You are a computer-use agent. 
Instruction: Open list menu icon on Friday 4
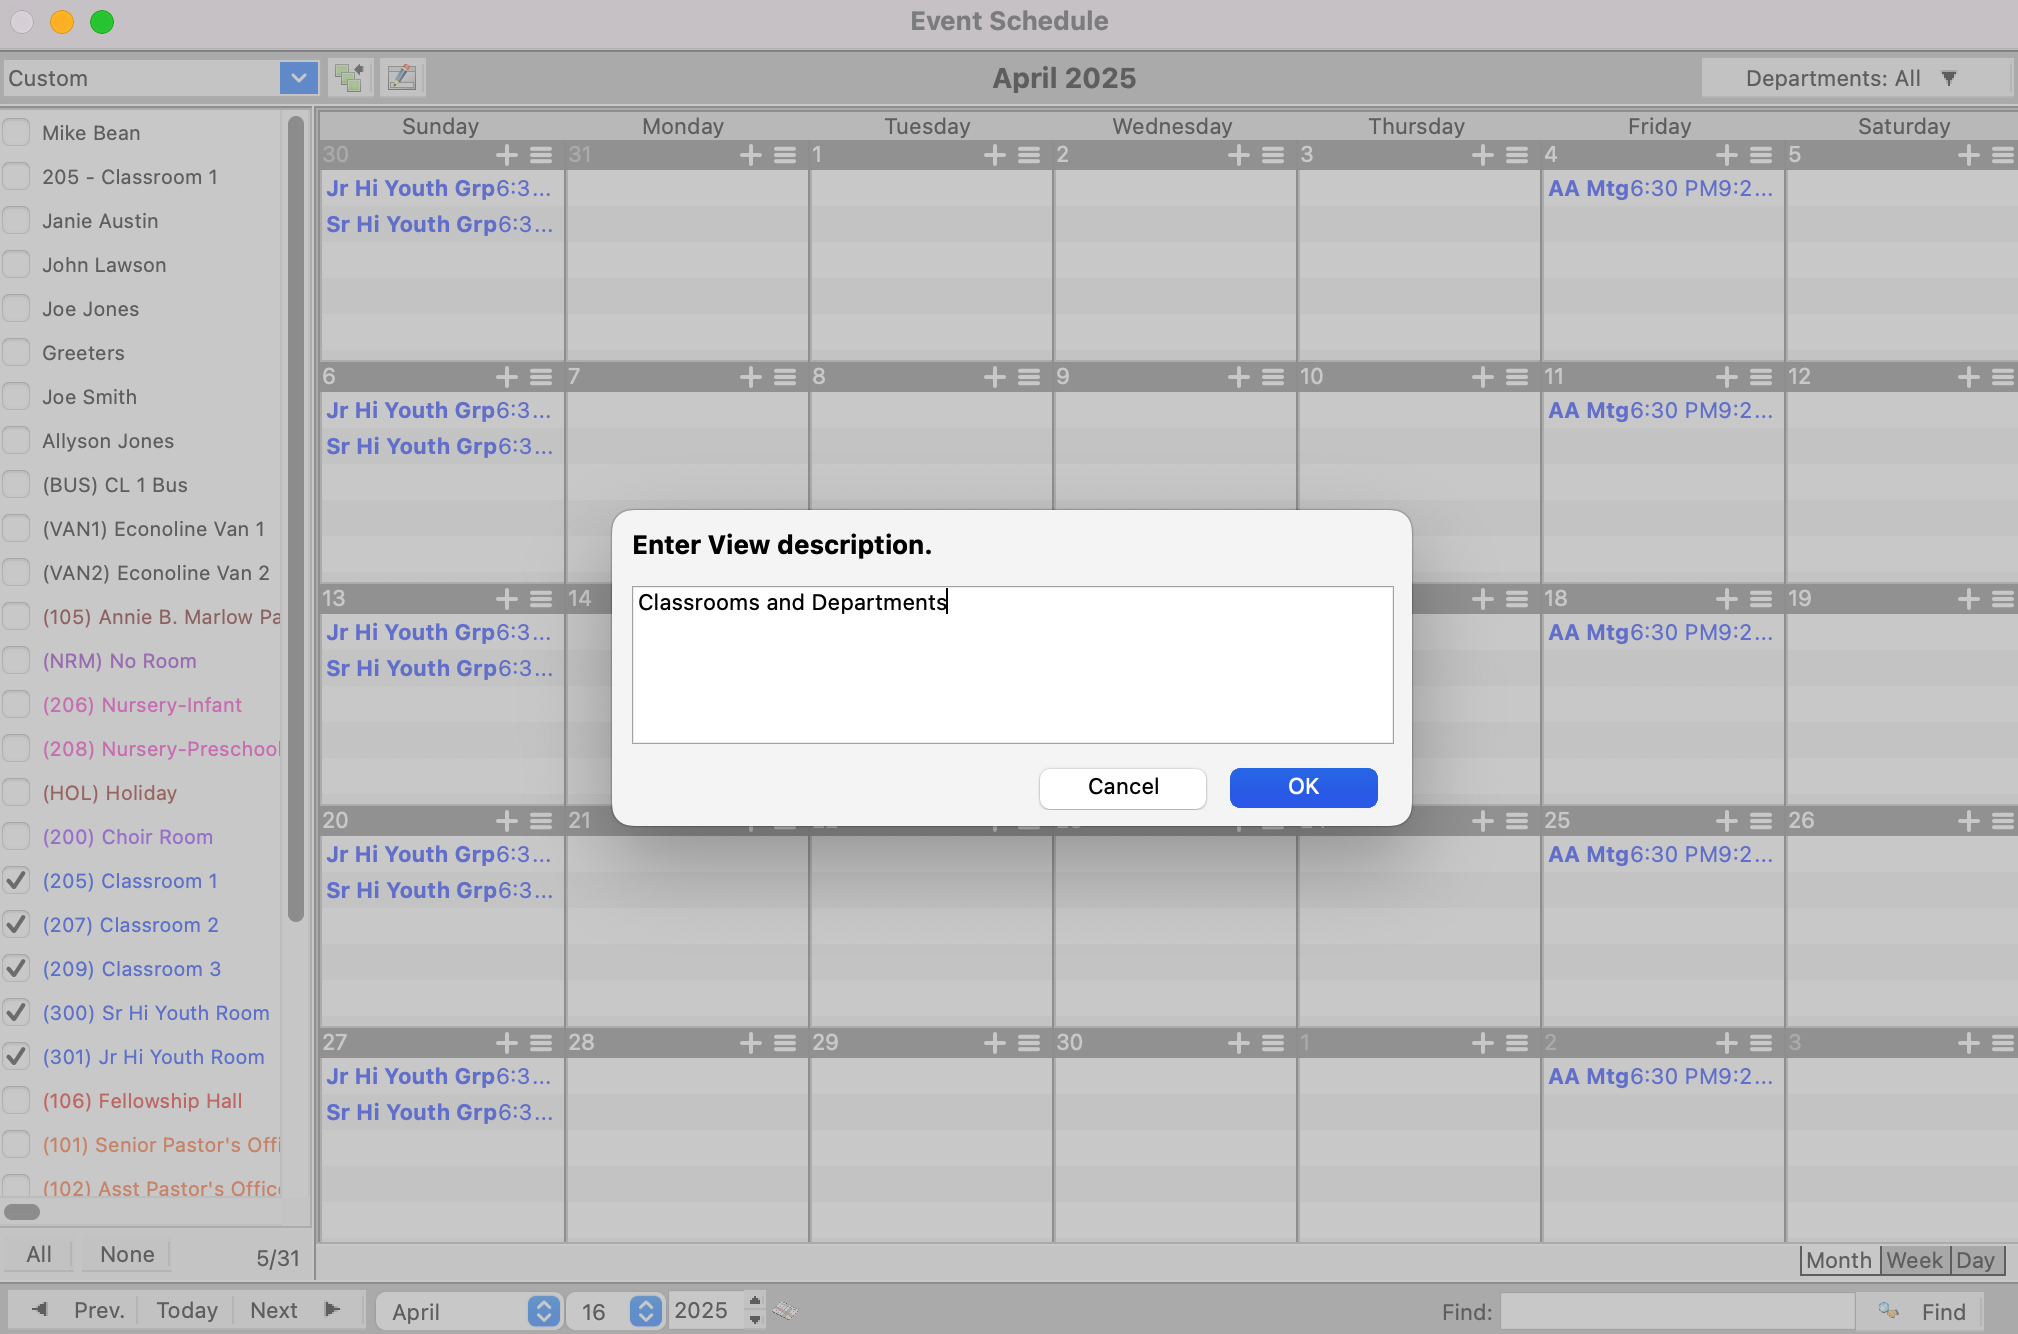pos(1761,155)
